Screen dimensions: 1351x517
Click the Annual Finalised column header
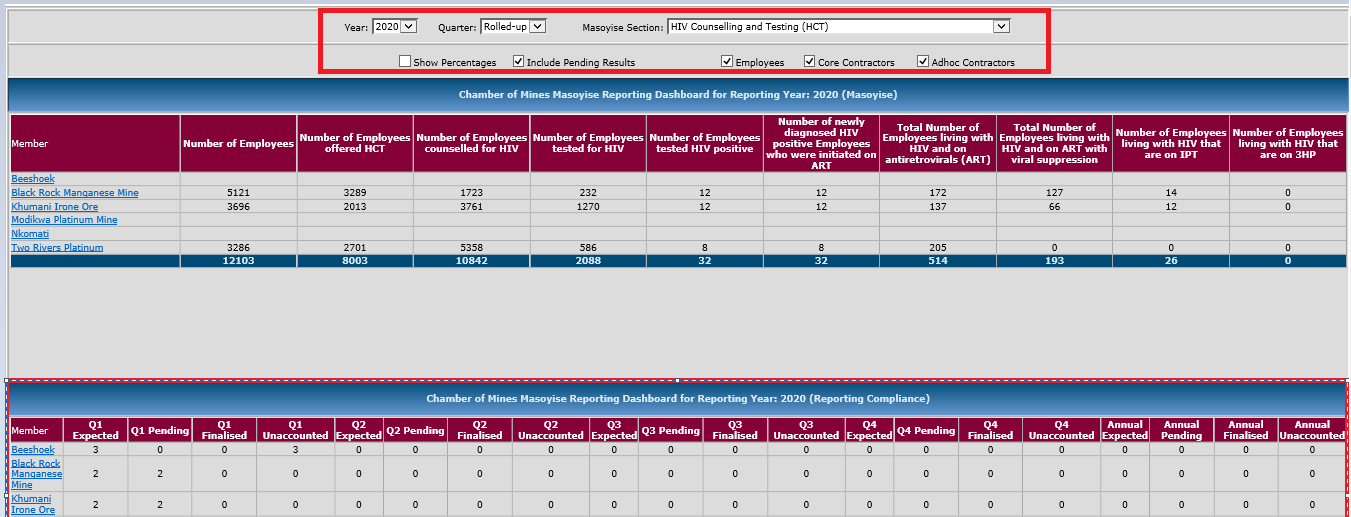coord(1245,430)
